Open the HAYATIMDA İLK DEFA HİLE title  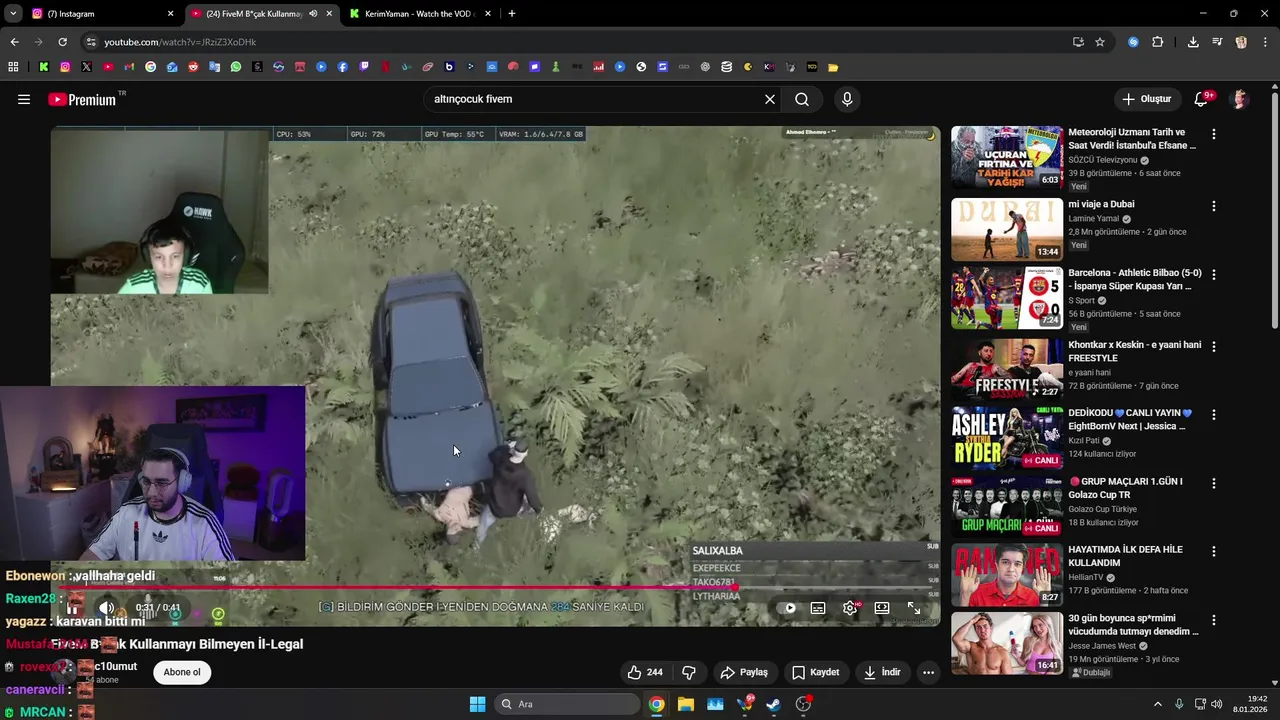pyautogui.click(x=1125, y=556)
